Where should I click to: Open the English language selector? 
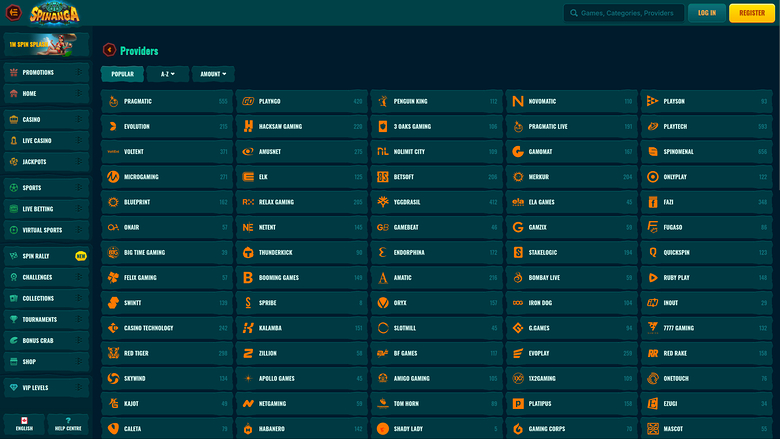[x=24, y=424]
